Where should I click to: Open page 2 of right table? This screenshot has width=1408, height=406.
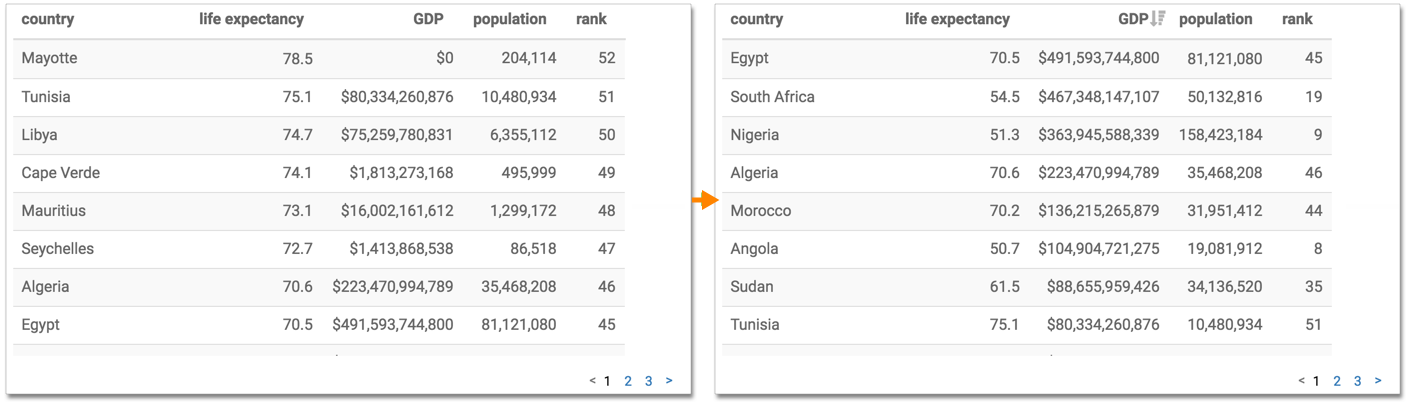tap(1337, 381)
